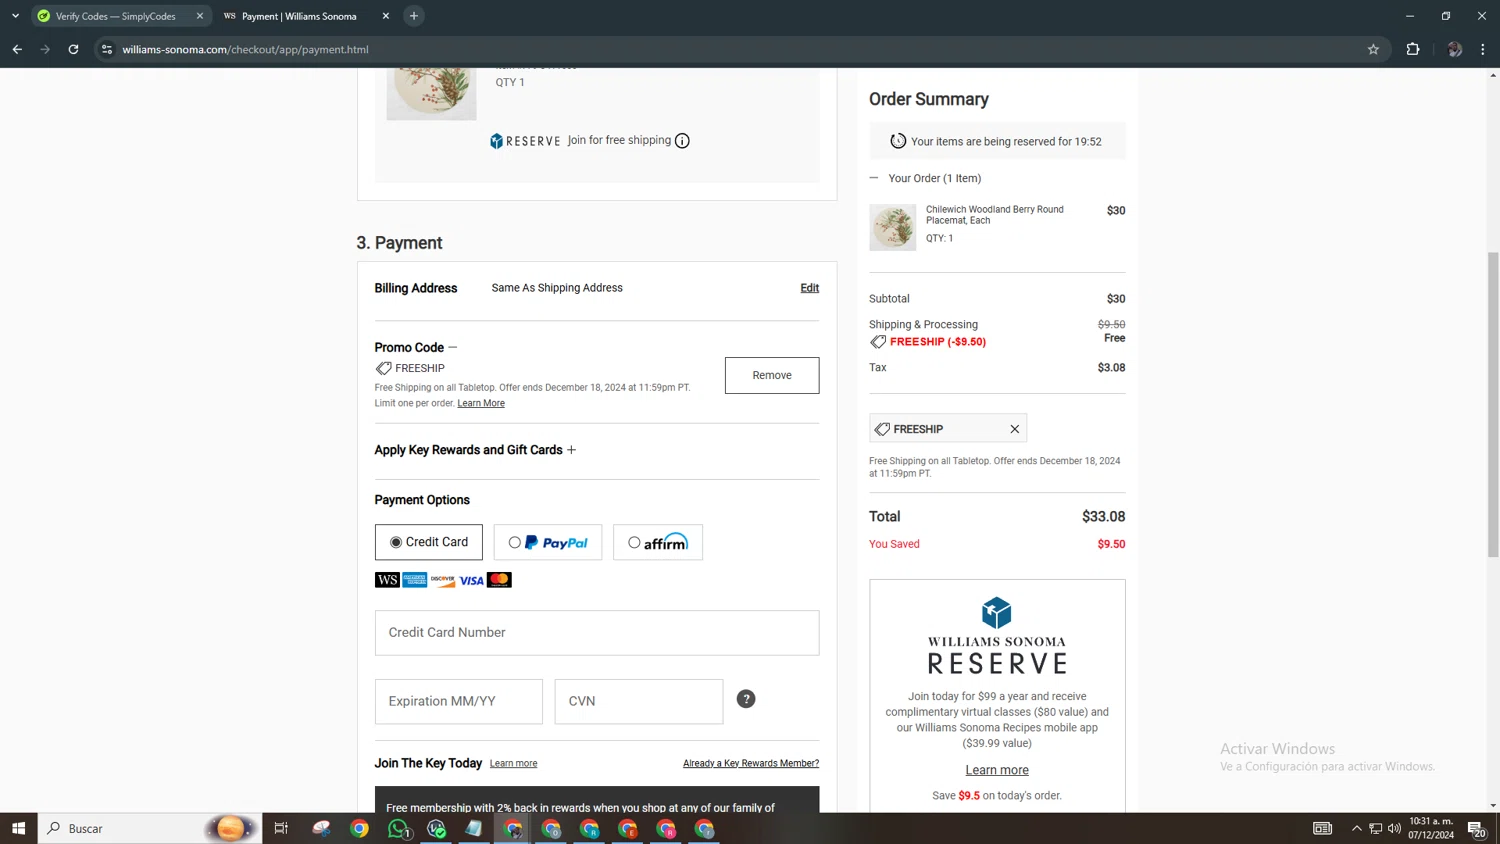Go back using the browser back arrow
The width and height of the screenshot is (1500, 844).
17,49
